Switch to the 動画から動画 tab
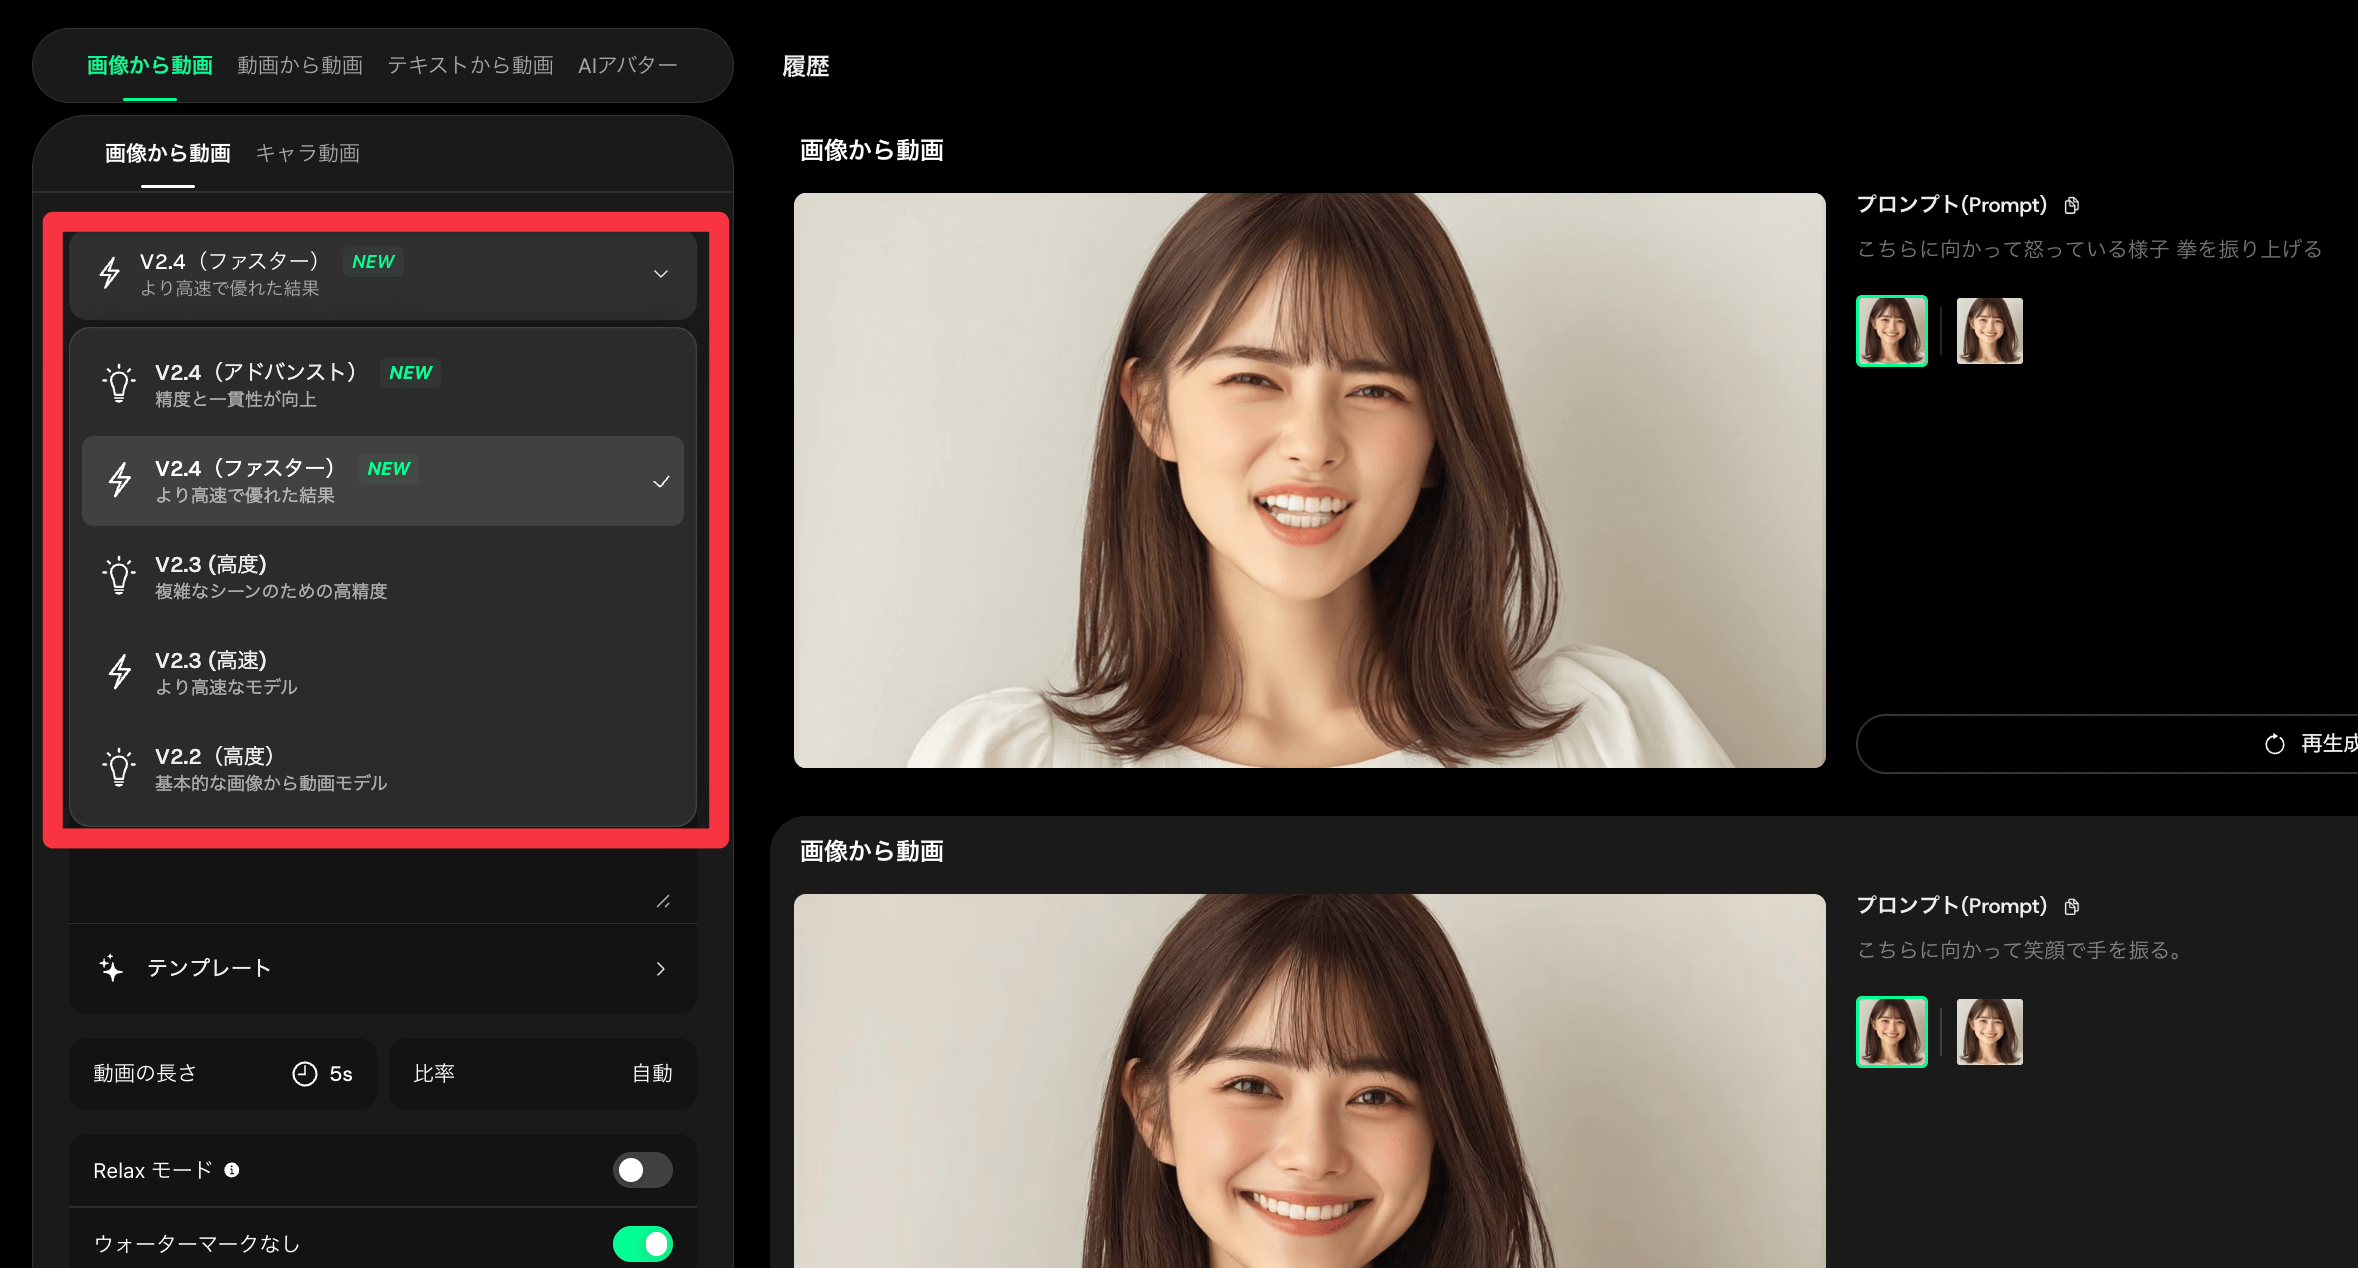Viewport: 2358px width, 1268px height. (299, 64)
